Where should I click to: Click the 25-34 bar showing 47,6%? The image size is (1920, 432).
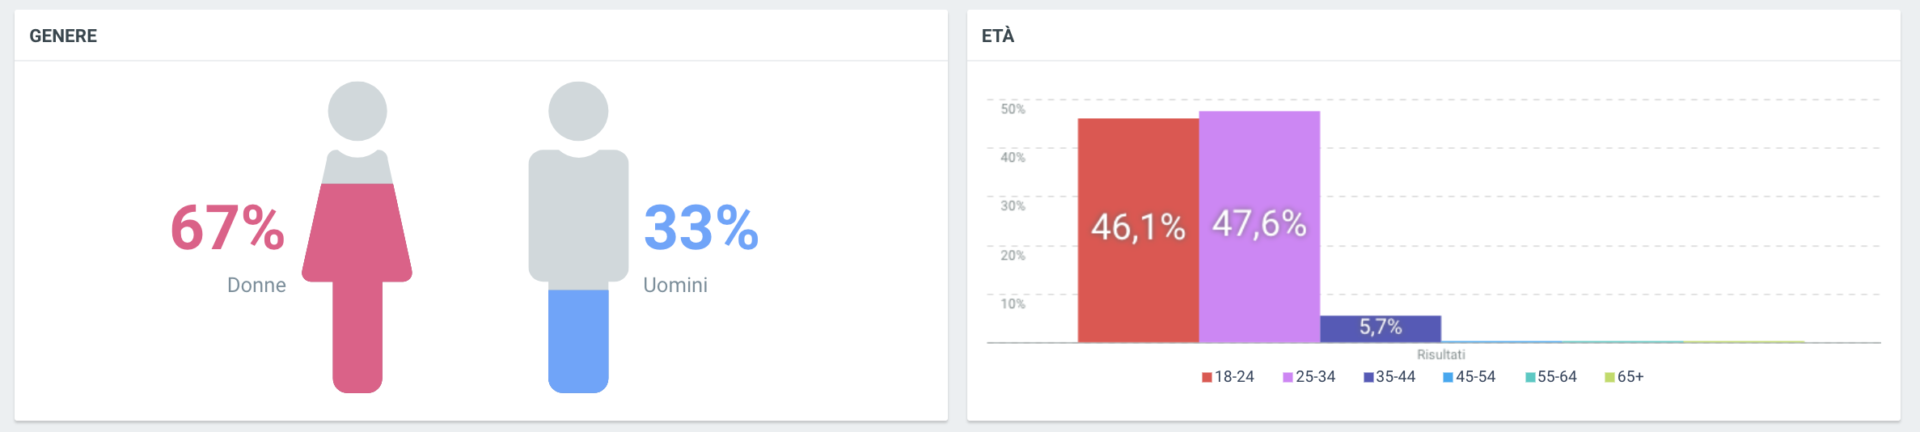(1259, 227)
